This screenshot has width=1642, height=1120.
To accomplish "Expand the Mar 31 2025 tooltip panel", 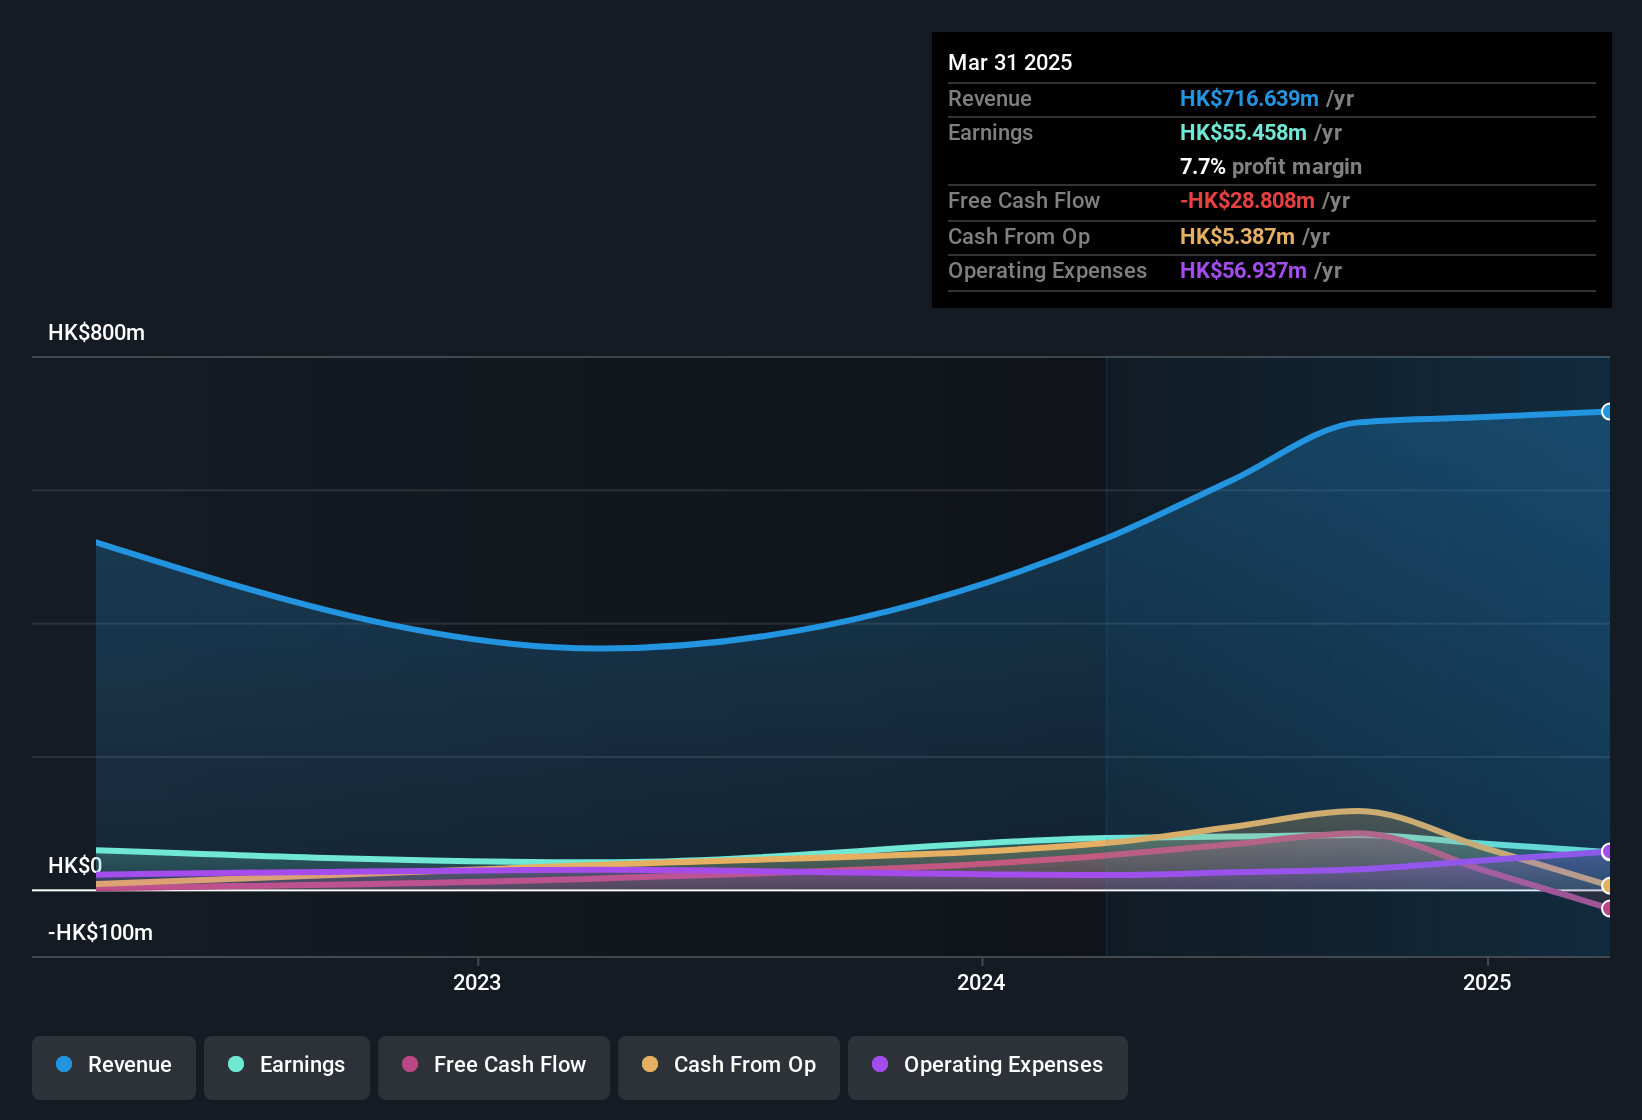I will tap(1009, 62).
